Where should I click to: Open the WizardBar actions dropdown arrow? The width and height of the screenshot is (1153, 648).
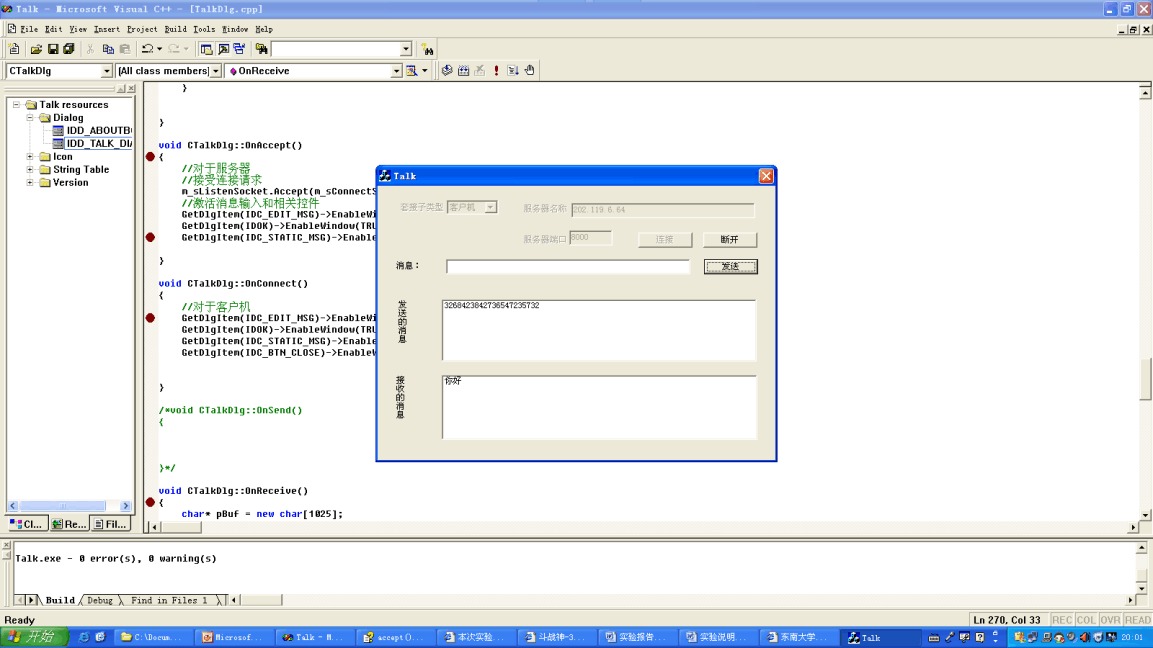(425, 71)
